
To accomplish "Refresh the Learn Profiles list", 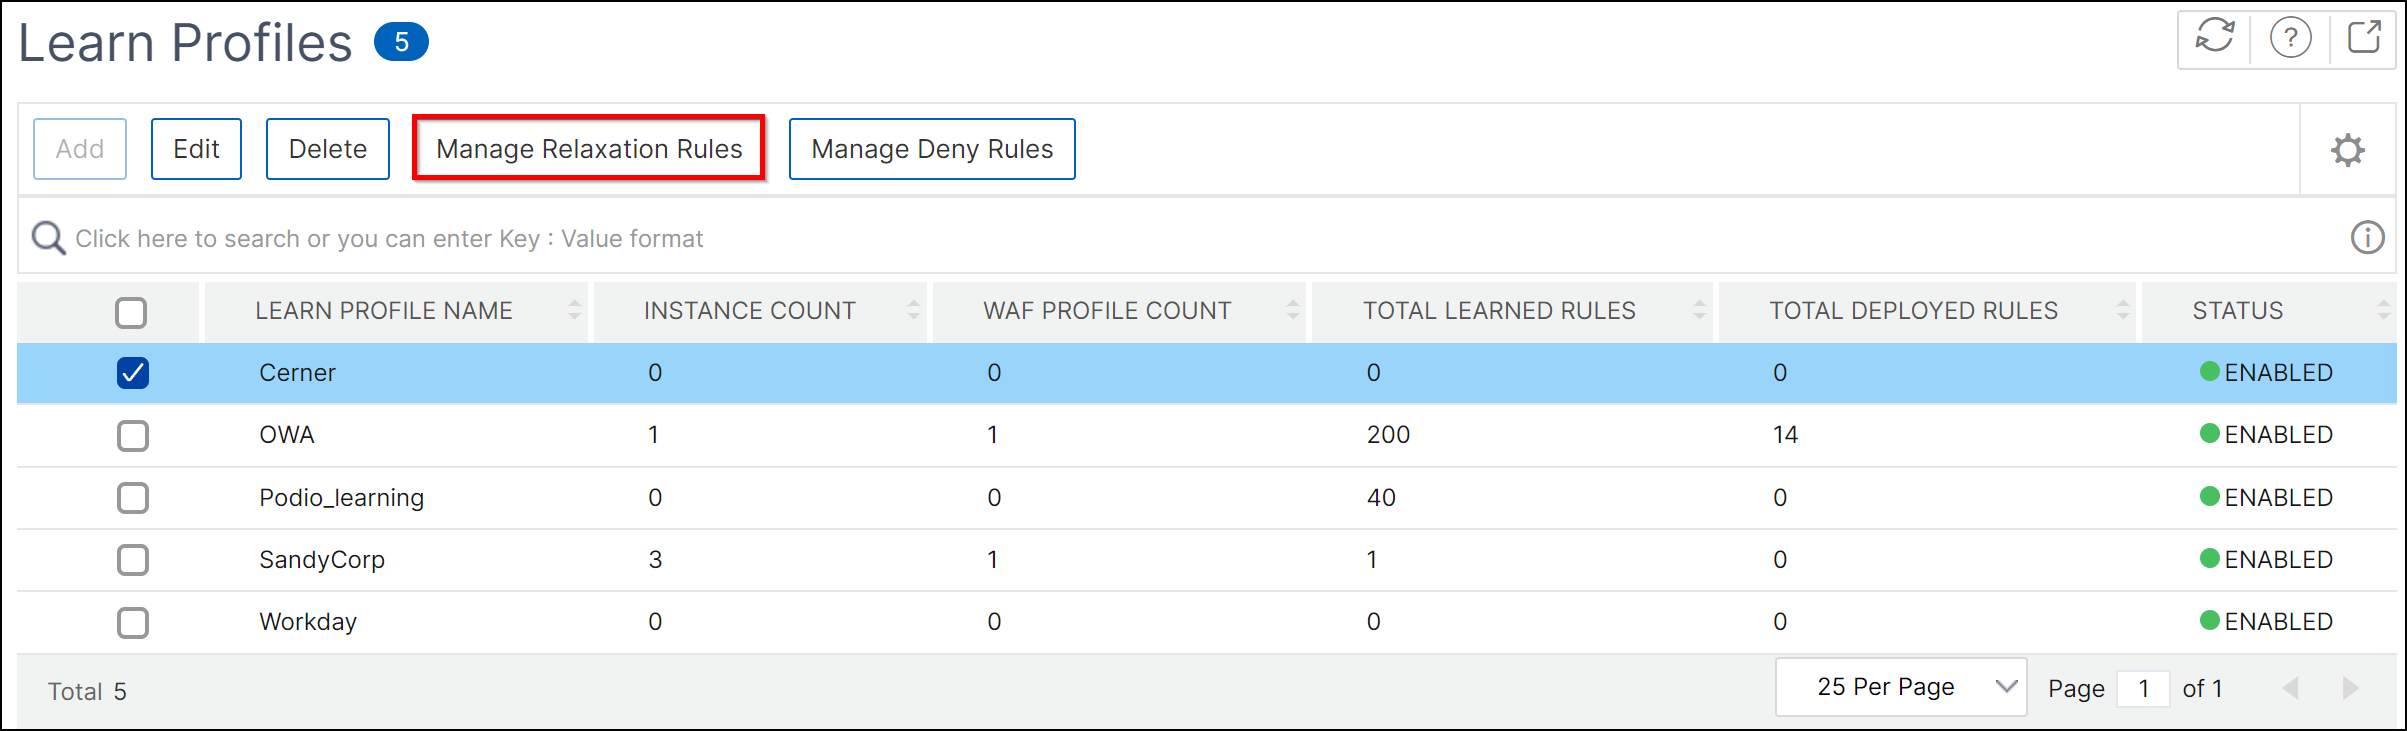I will 2214,38.
